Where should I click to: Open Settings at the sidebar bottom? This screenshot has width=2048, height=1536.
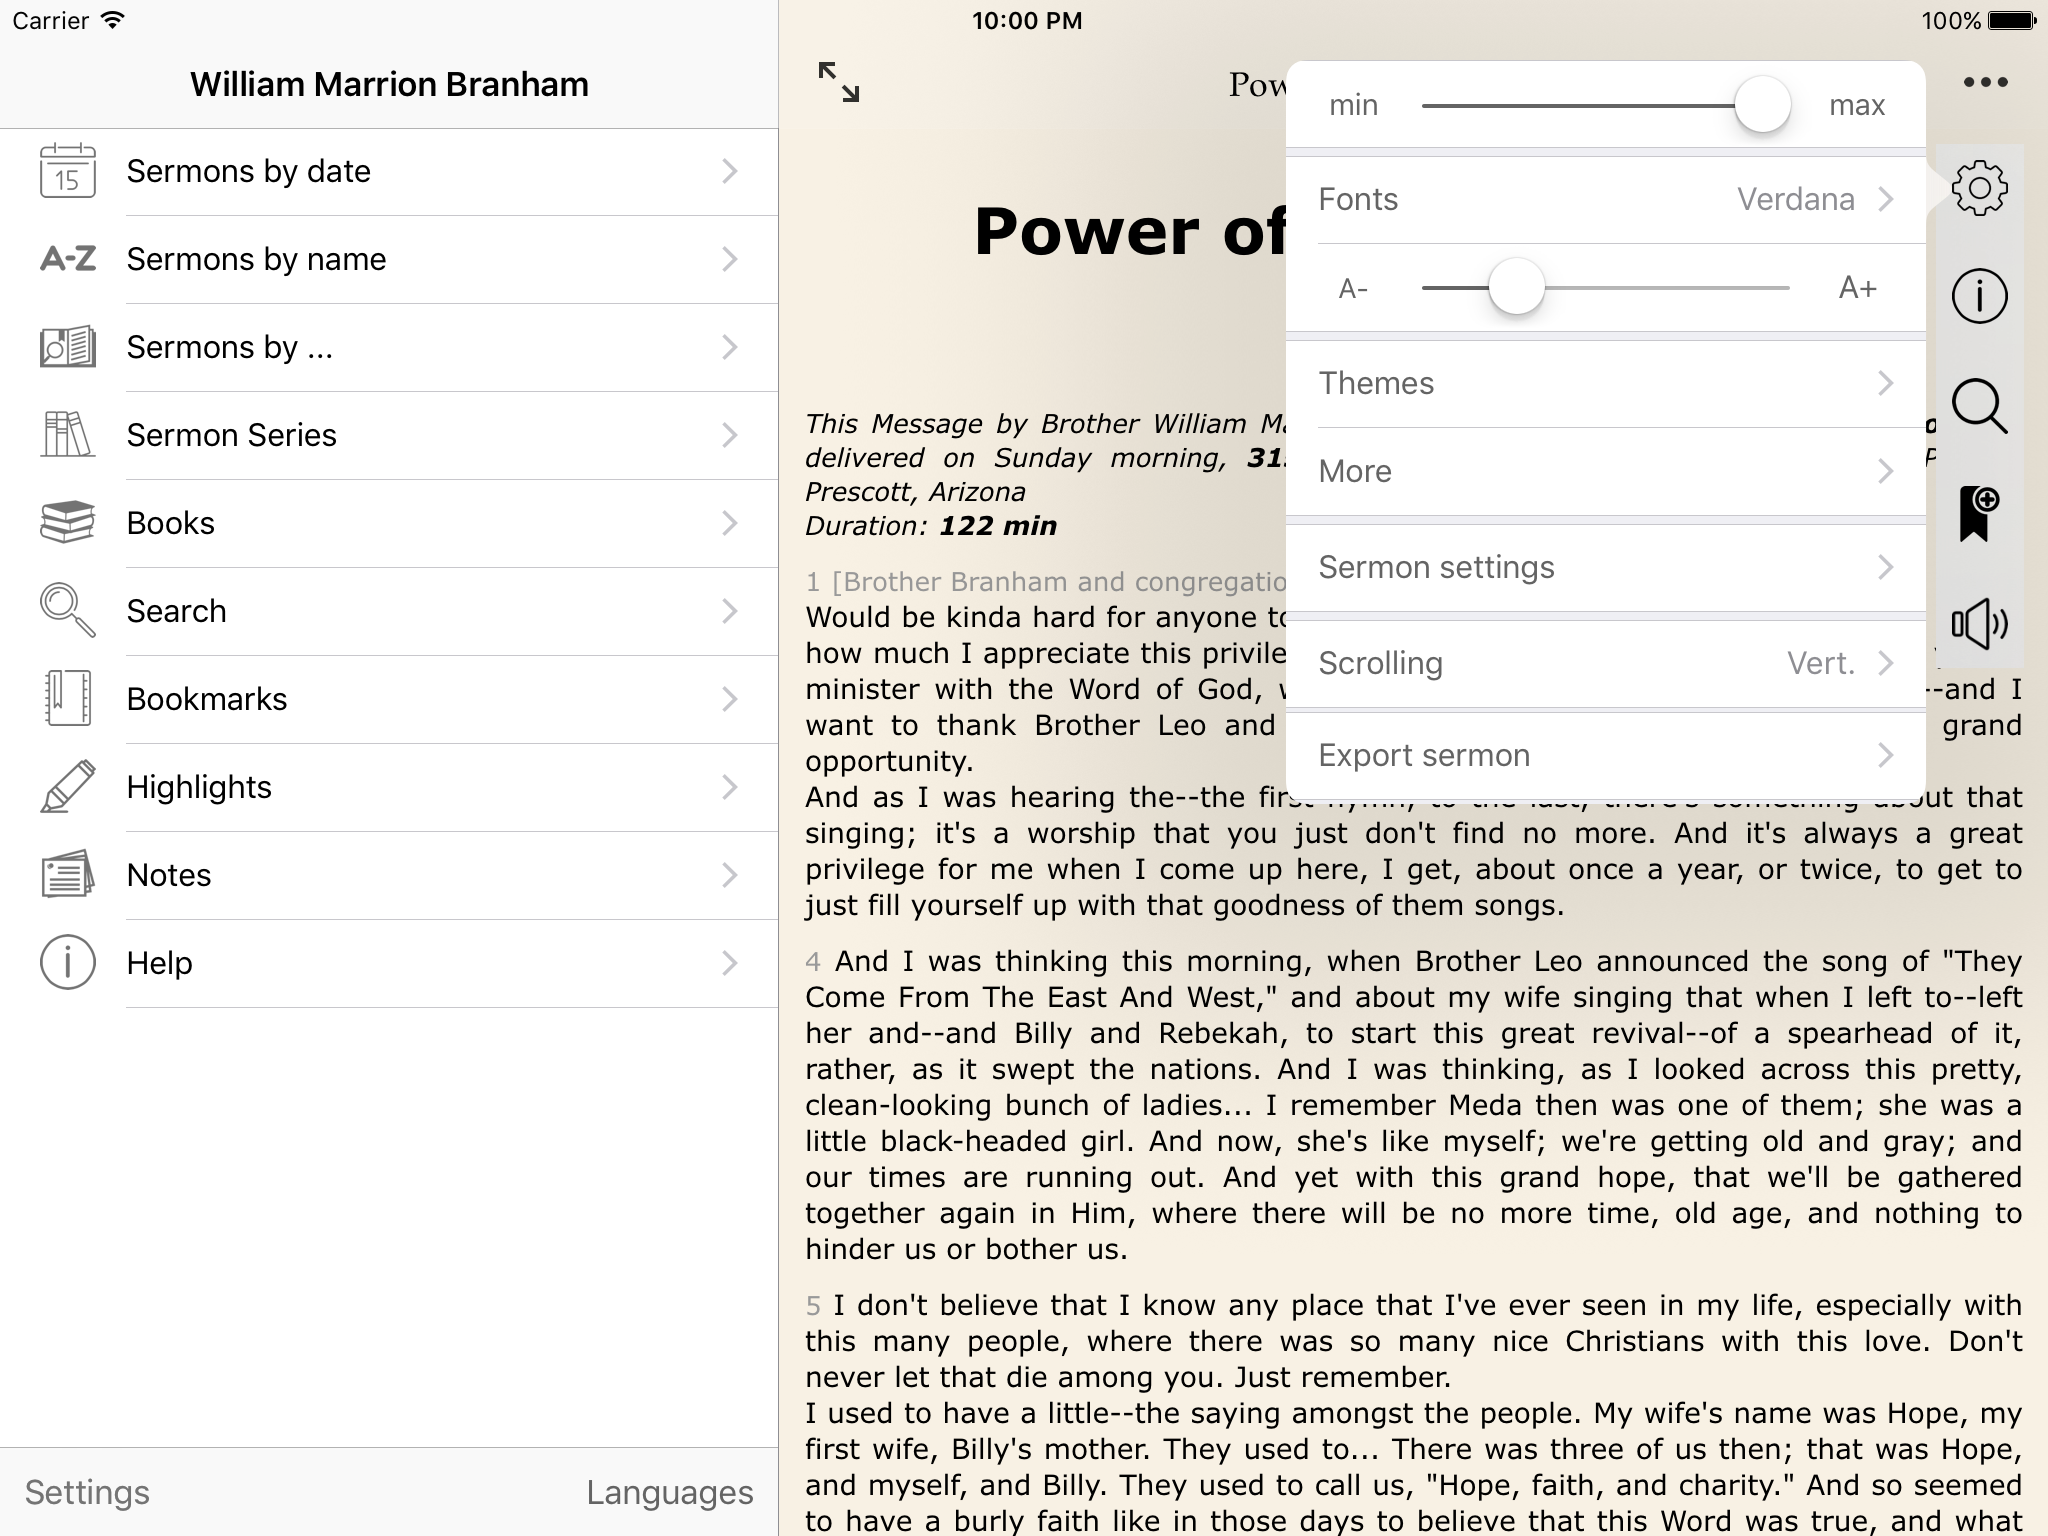pos(87,1492)
